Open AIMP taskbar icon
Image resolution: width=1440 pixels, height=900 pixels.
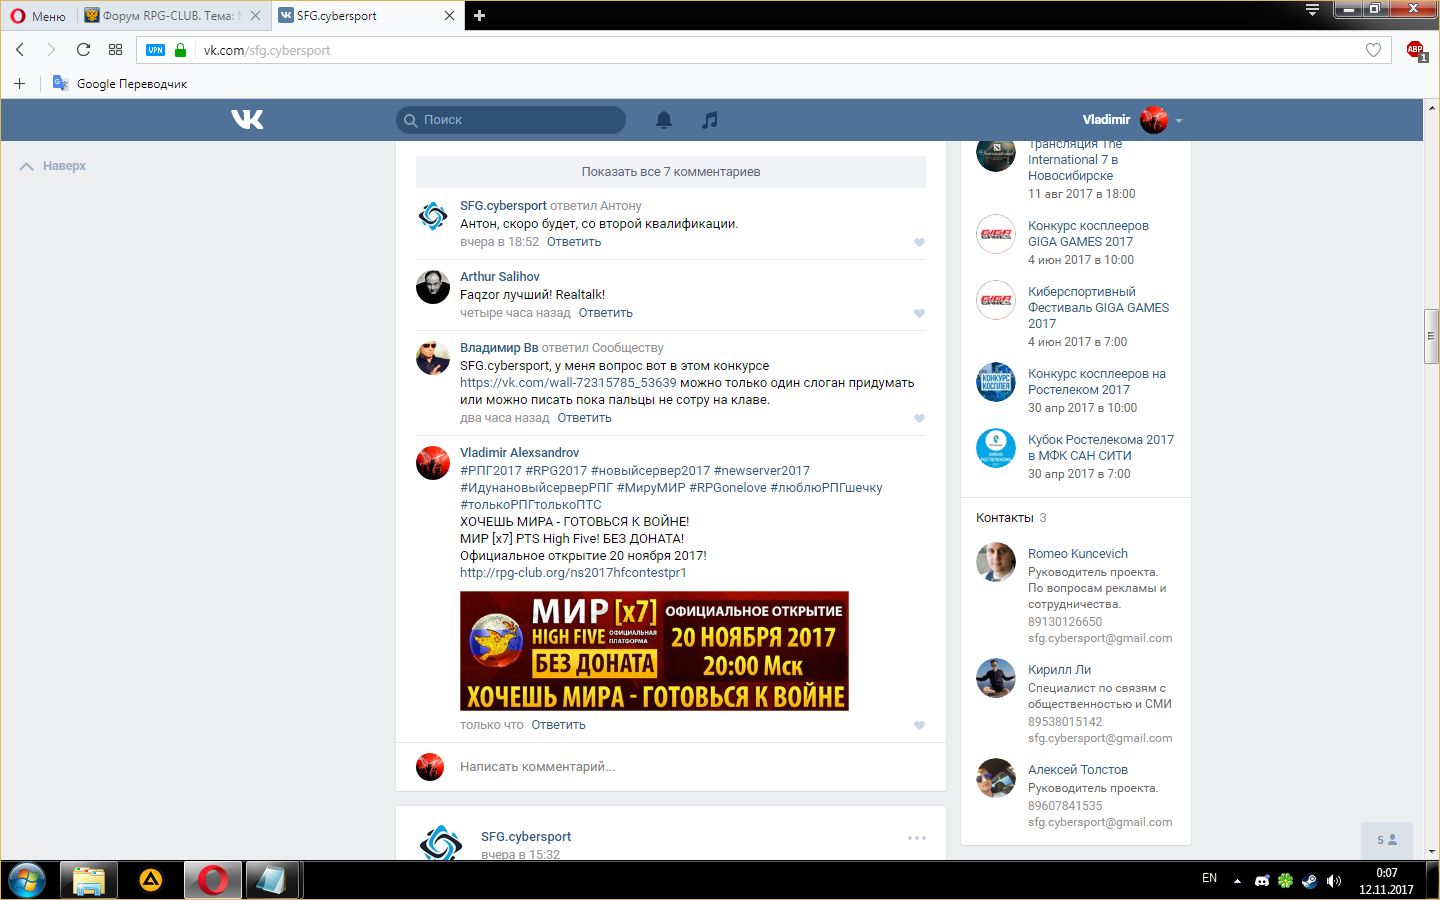(x=151, y=881)
